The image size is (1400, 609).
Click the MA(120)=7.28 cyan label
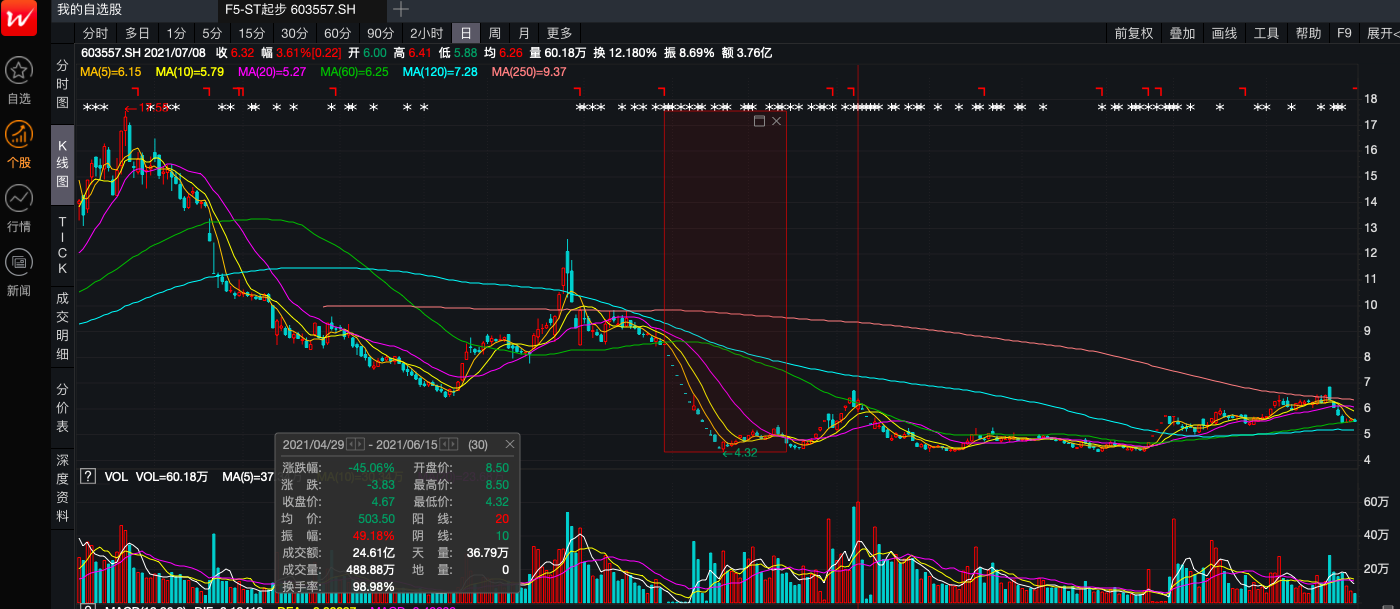[440, 72]
